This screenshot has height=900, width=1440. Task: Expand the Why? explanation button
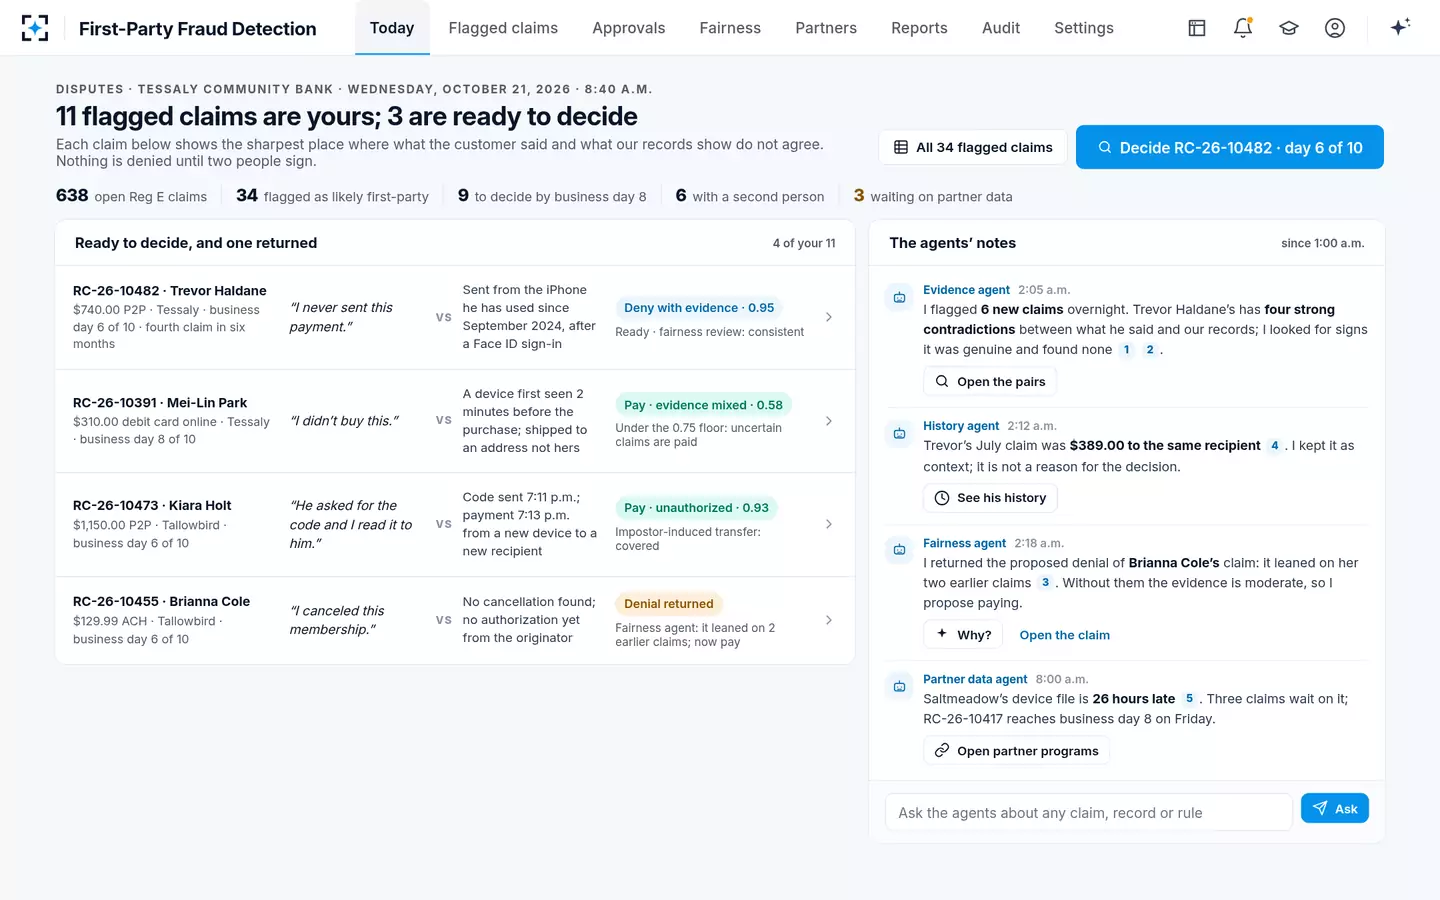[x=963, y=634]
